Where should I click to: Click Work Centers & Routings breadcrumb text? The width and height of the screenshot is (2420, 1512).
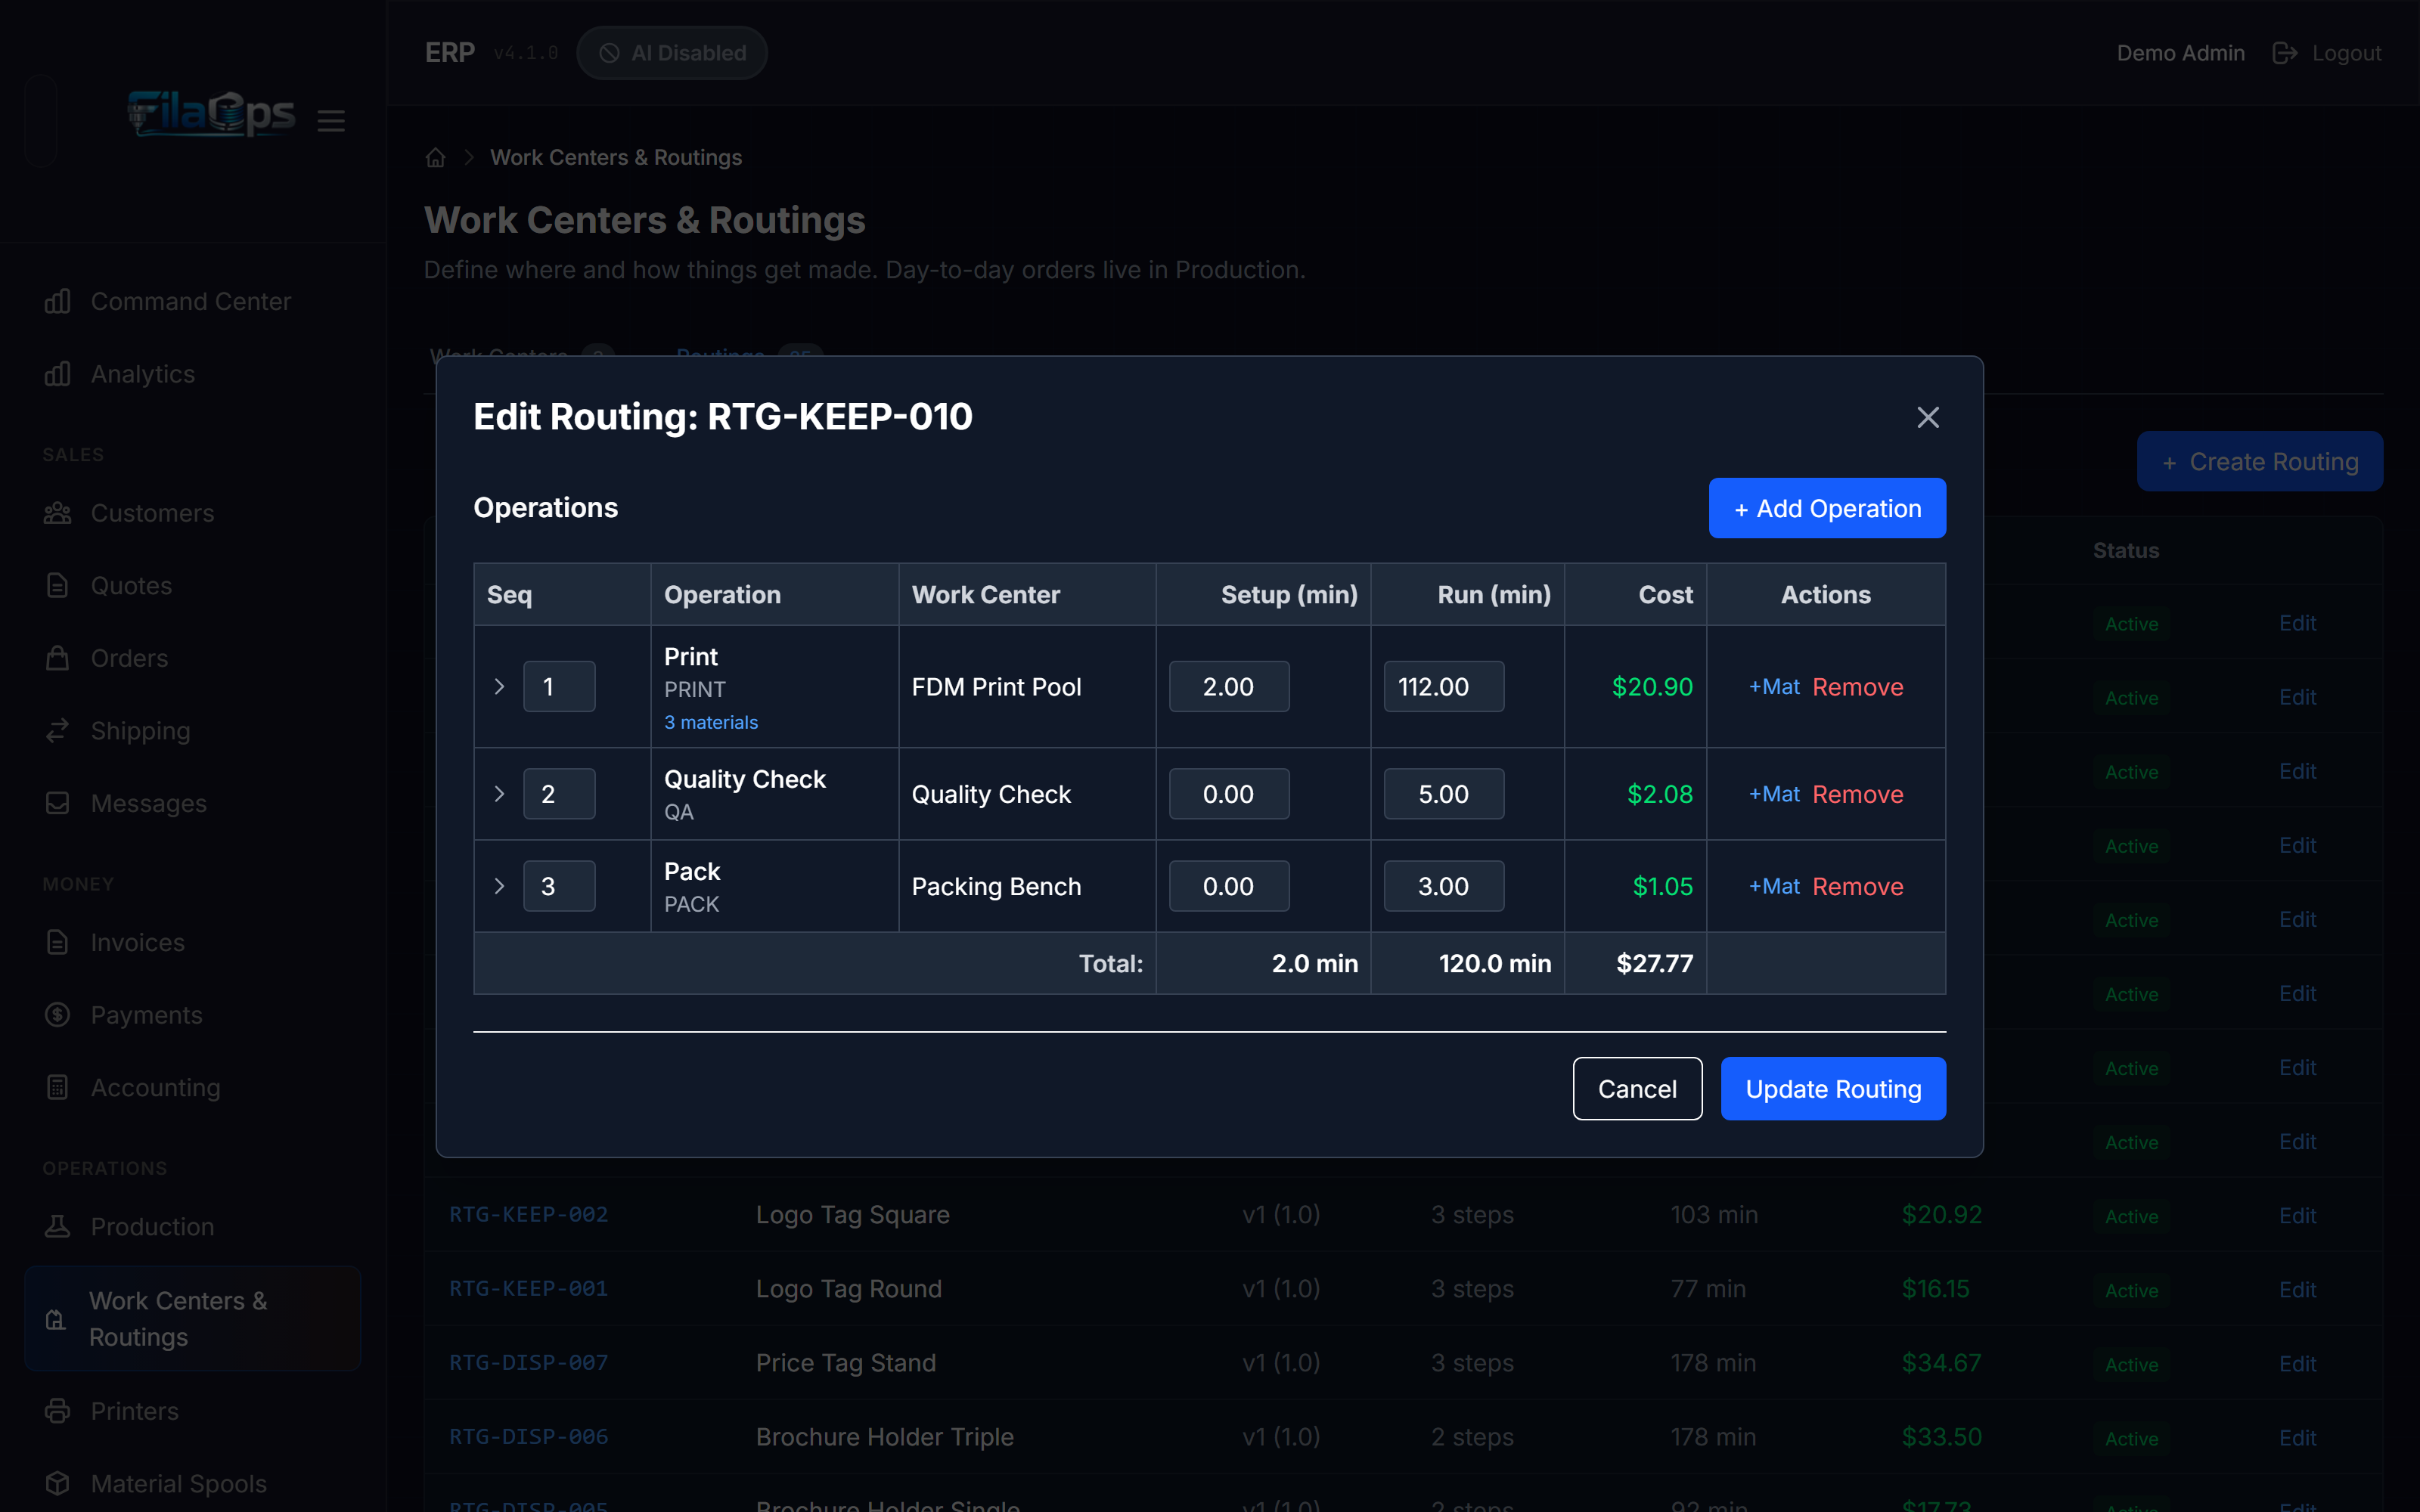[616, 158]
